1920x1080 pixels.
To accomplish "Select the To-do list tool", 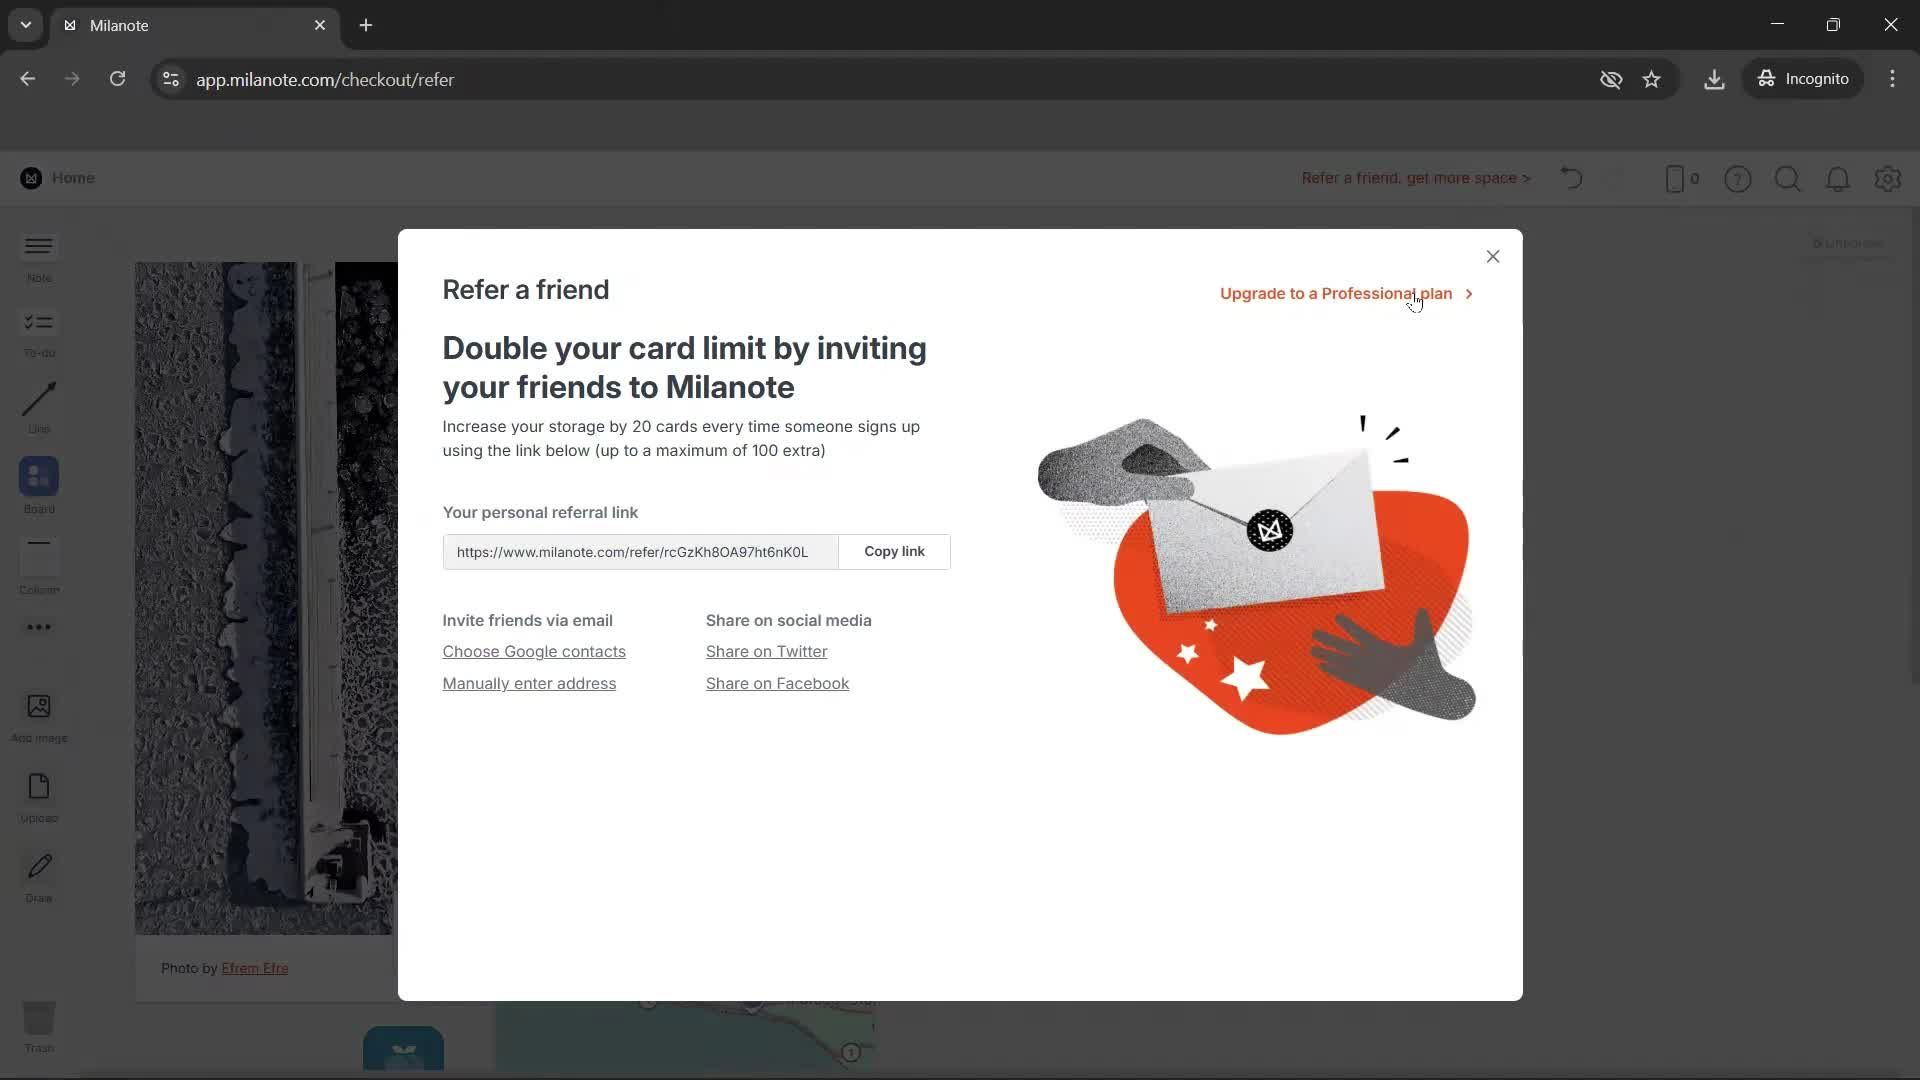I will 39,323.
